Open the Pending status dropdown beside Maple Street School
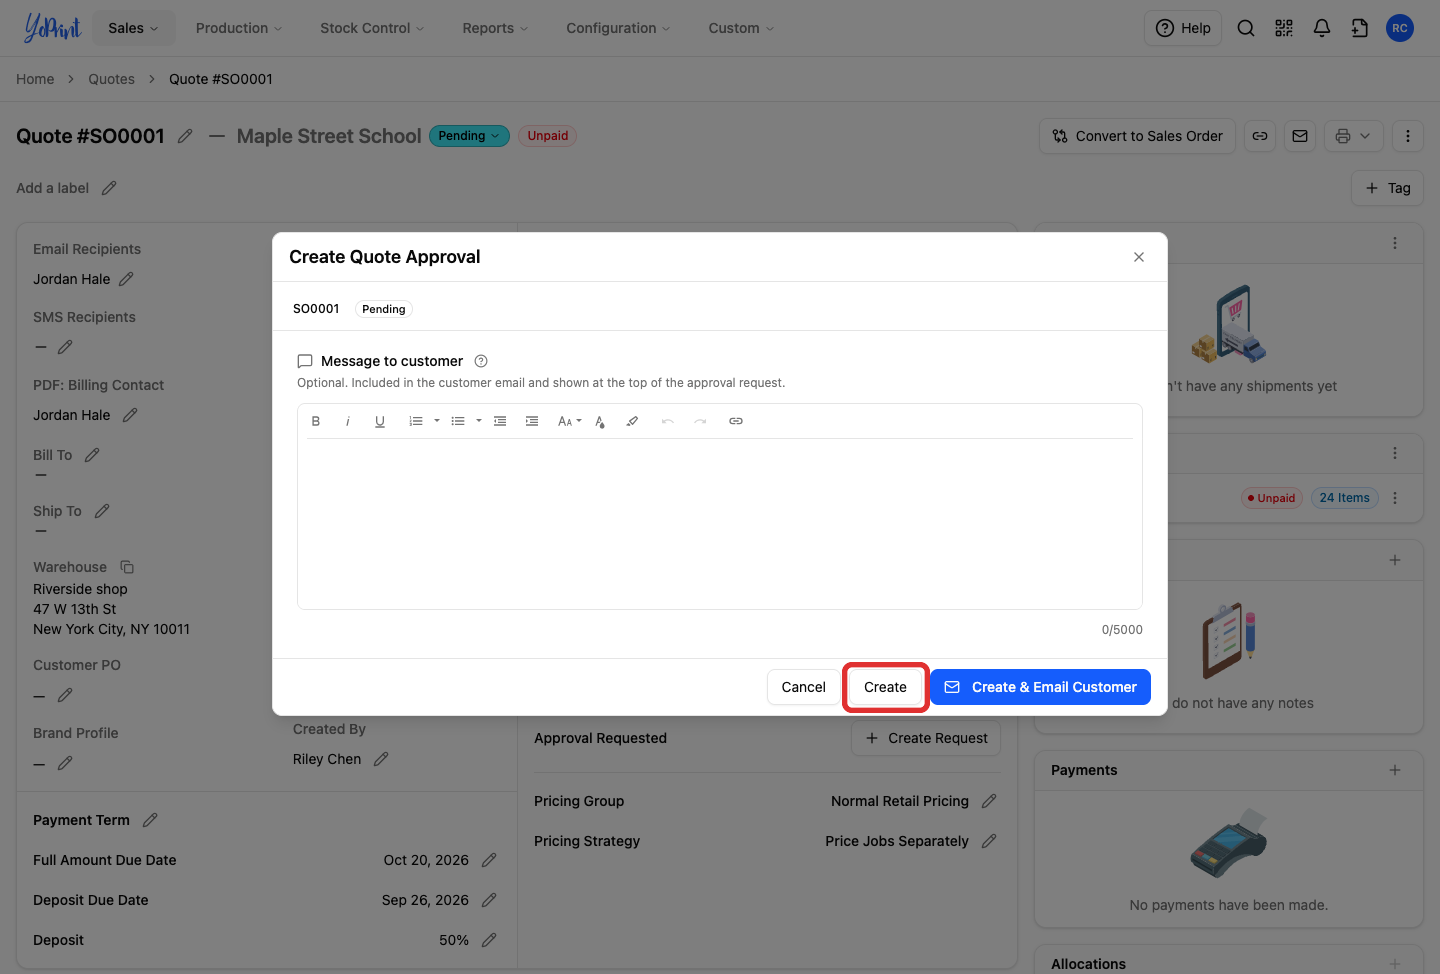The image size is (1440, 974). coord(469,136)
